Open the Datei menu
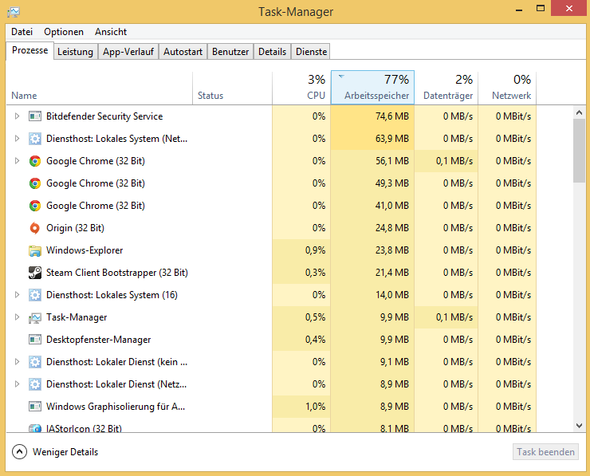Image resolution: width=590 pixels, height=476 pixels. [x=22, y=32]
